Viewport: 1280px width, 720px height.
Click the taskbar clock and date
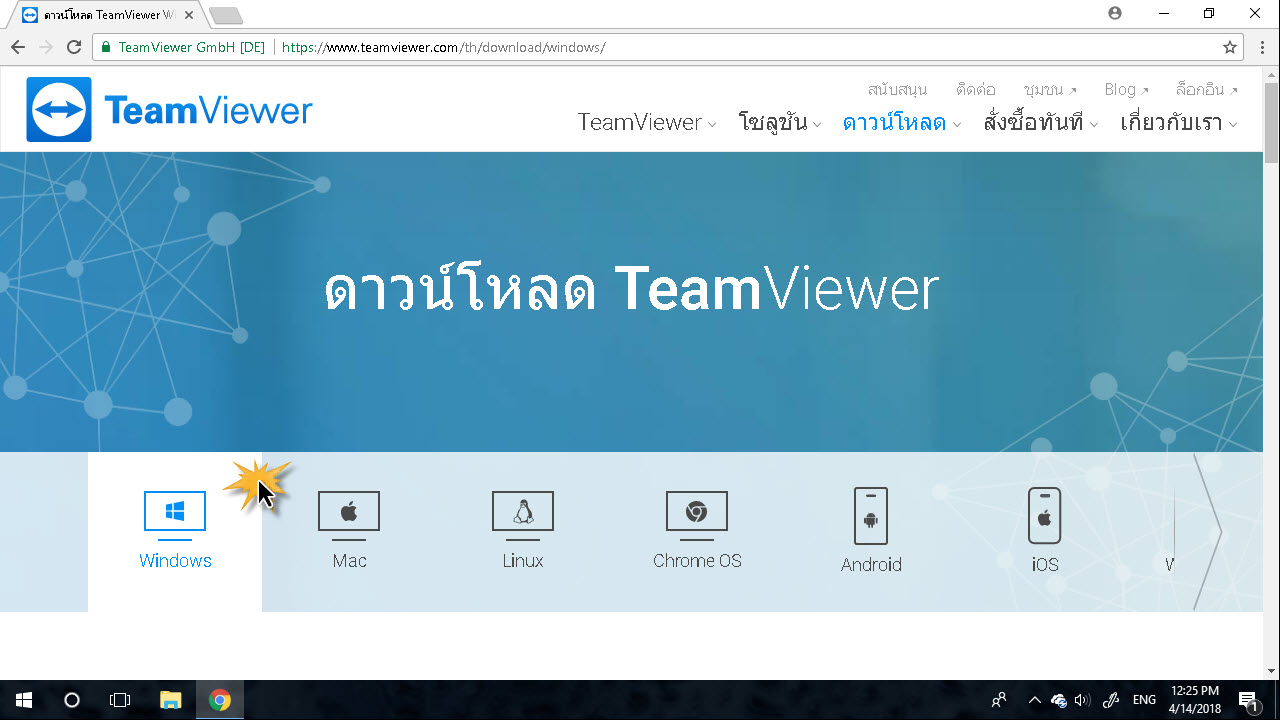coord(1195,700)
